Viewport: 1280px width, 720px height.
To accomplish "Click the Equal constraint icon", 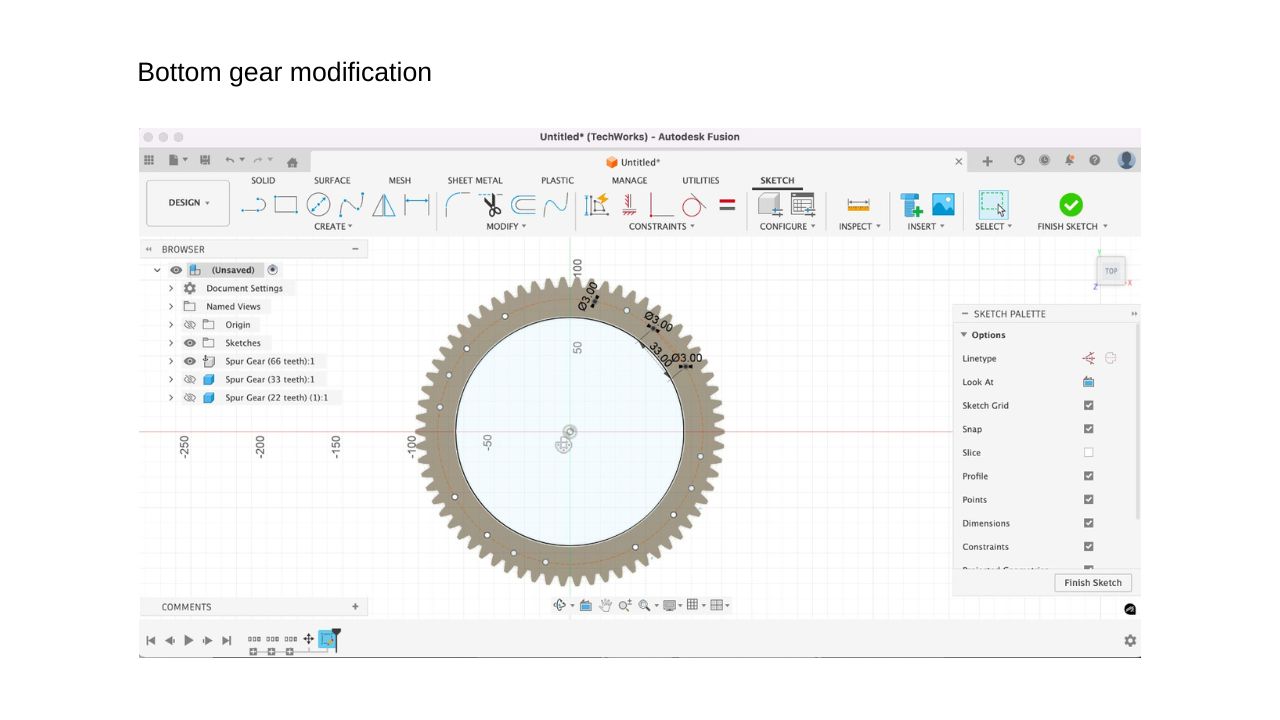I will [727, 205].
